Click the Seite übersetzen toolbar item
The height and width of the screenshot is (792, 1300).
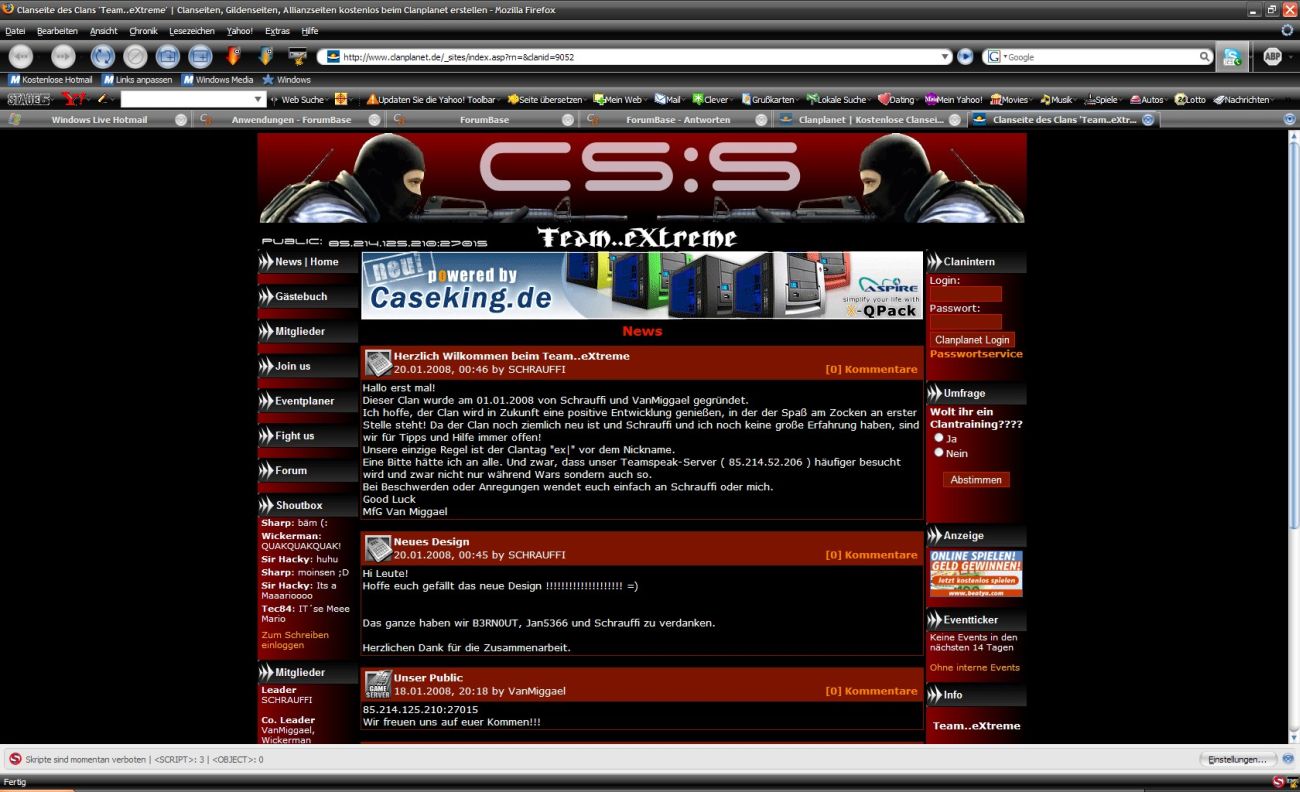pyautogui.click(x=545, y=99)
